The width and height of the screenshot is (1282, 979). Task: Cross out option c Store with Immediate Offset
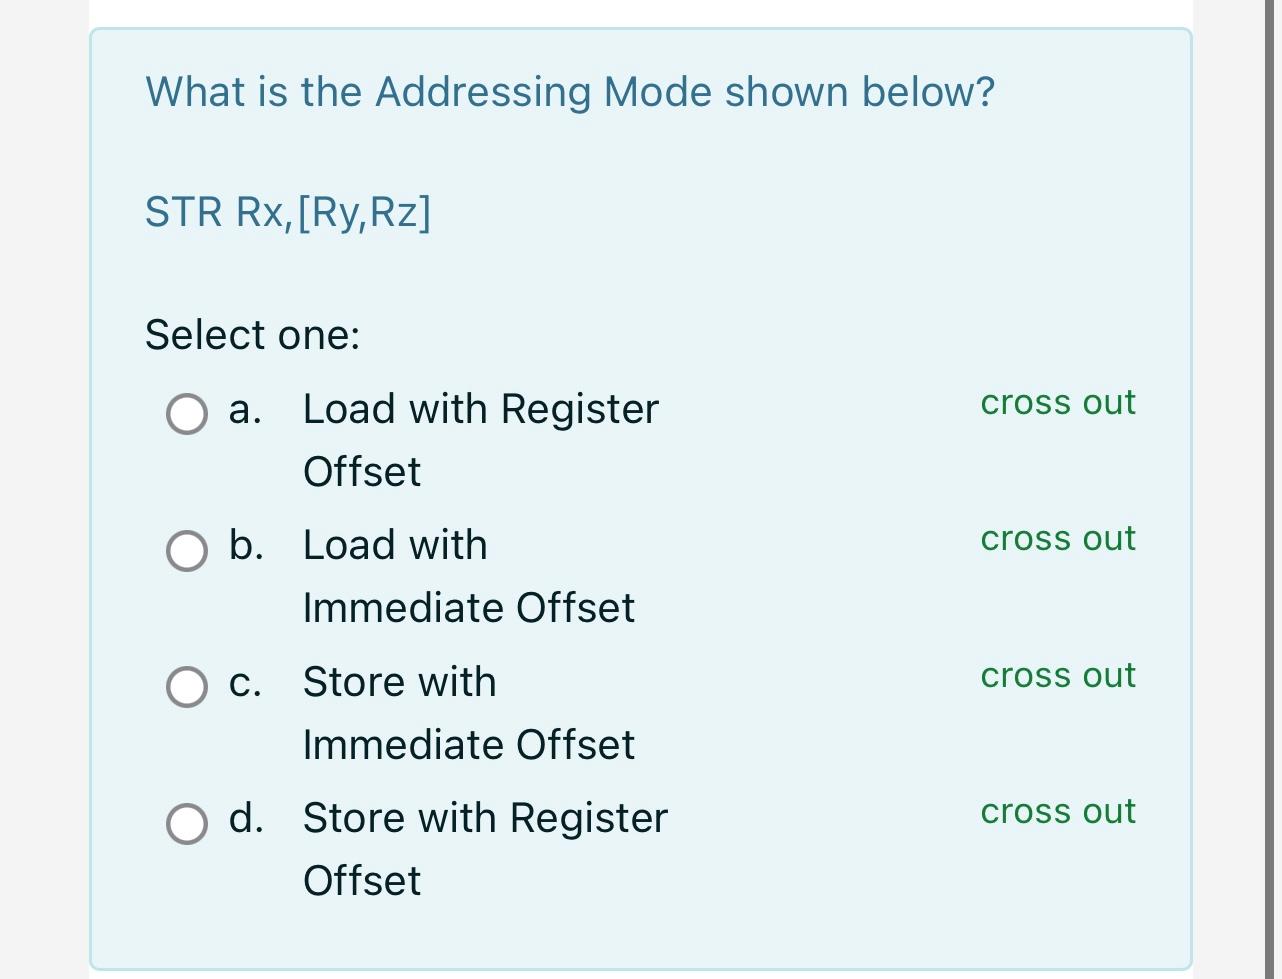pyautogui.click(x=1057, y=676)
